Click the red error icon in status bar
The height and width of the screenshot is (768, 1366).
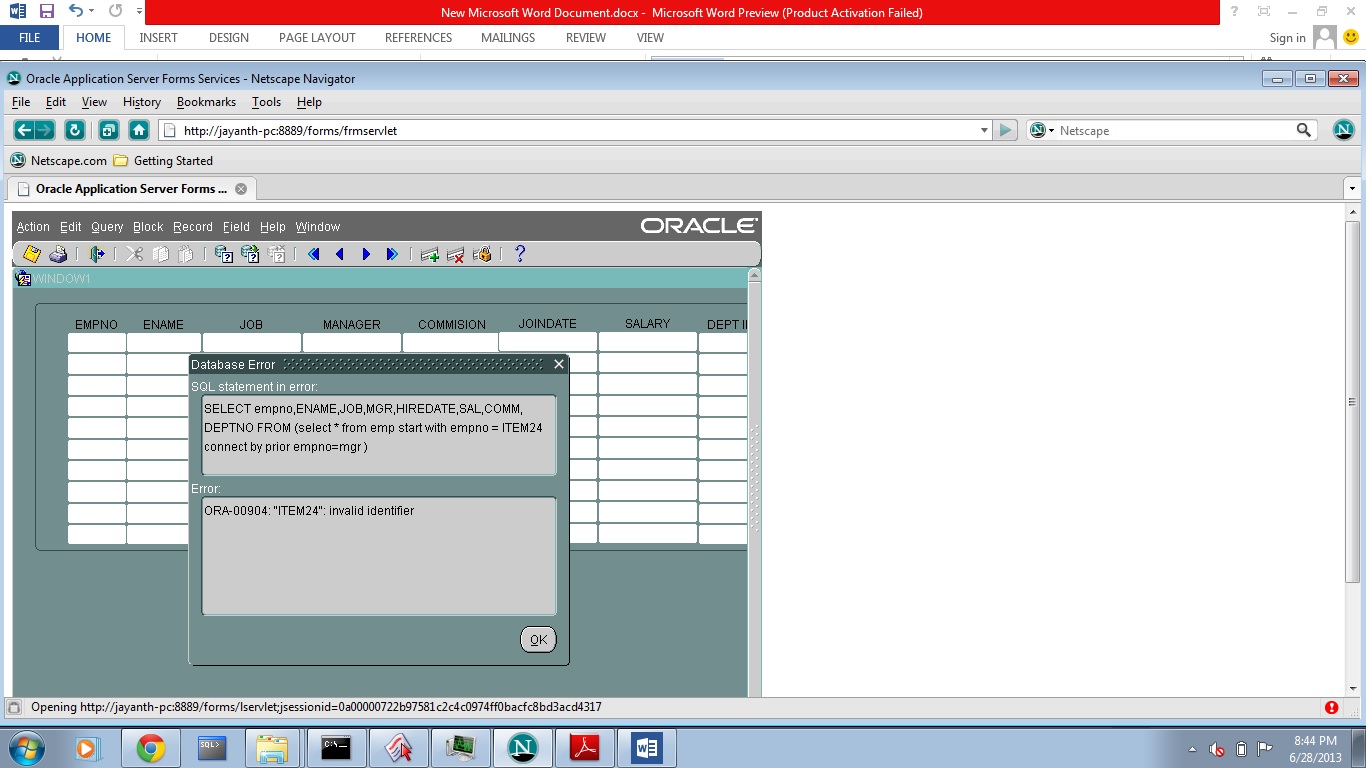[1332, 707]
